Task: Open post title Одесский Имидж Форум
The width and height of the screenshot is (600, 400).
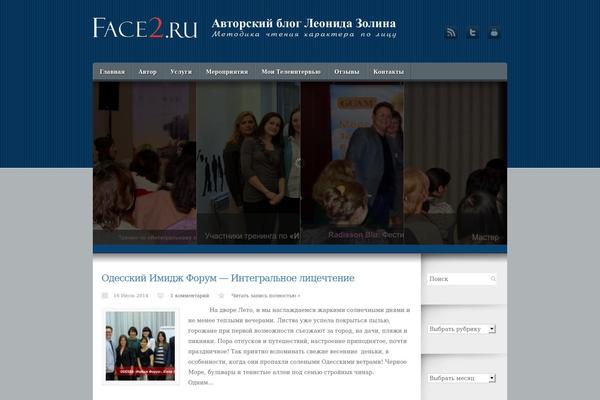Action: tap(228, 278)
